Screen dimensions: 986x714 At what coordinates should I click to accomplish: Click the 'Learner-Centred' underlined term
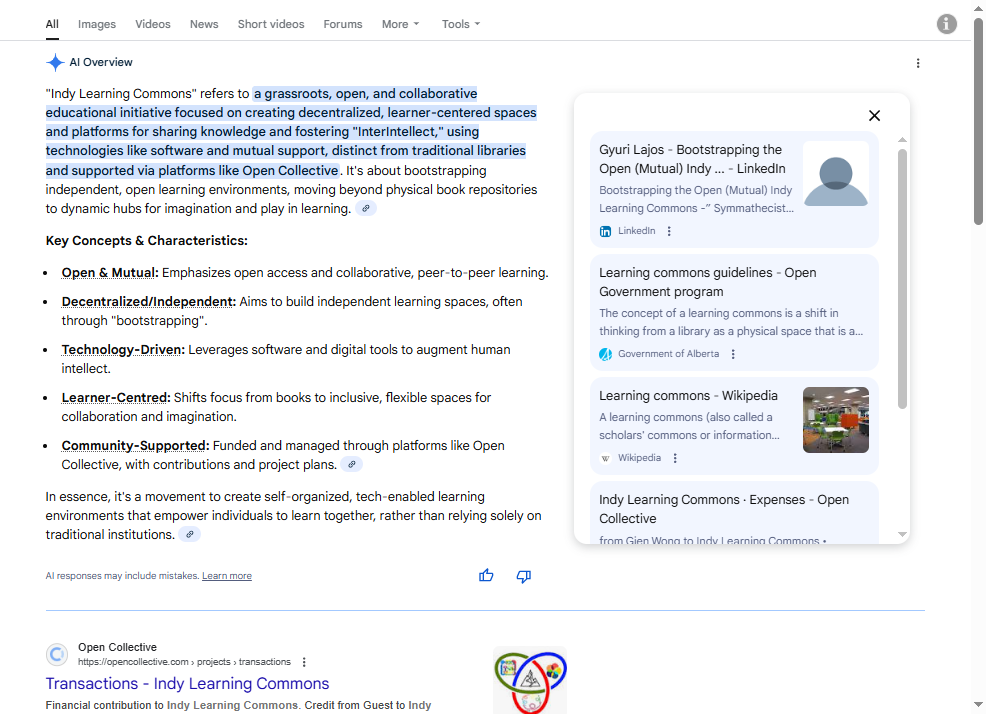116,398
